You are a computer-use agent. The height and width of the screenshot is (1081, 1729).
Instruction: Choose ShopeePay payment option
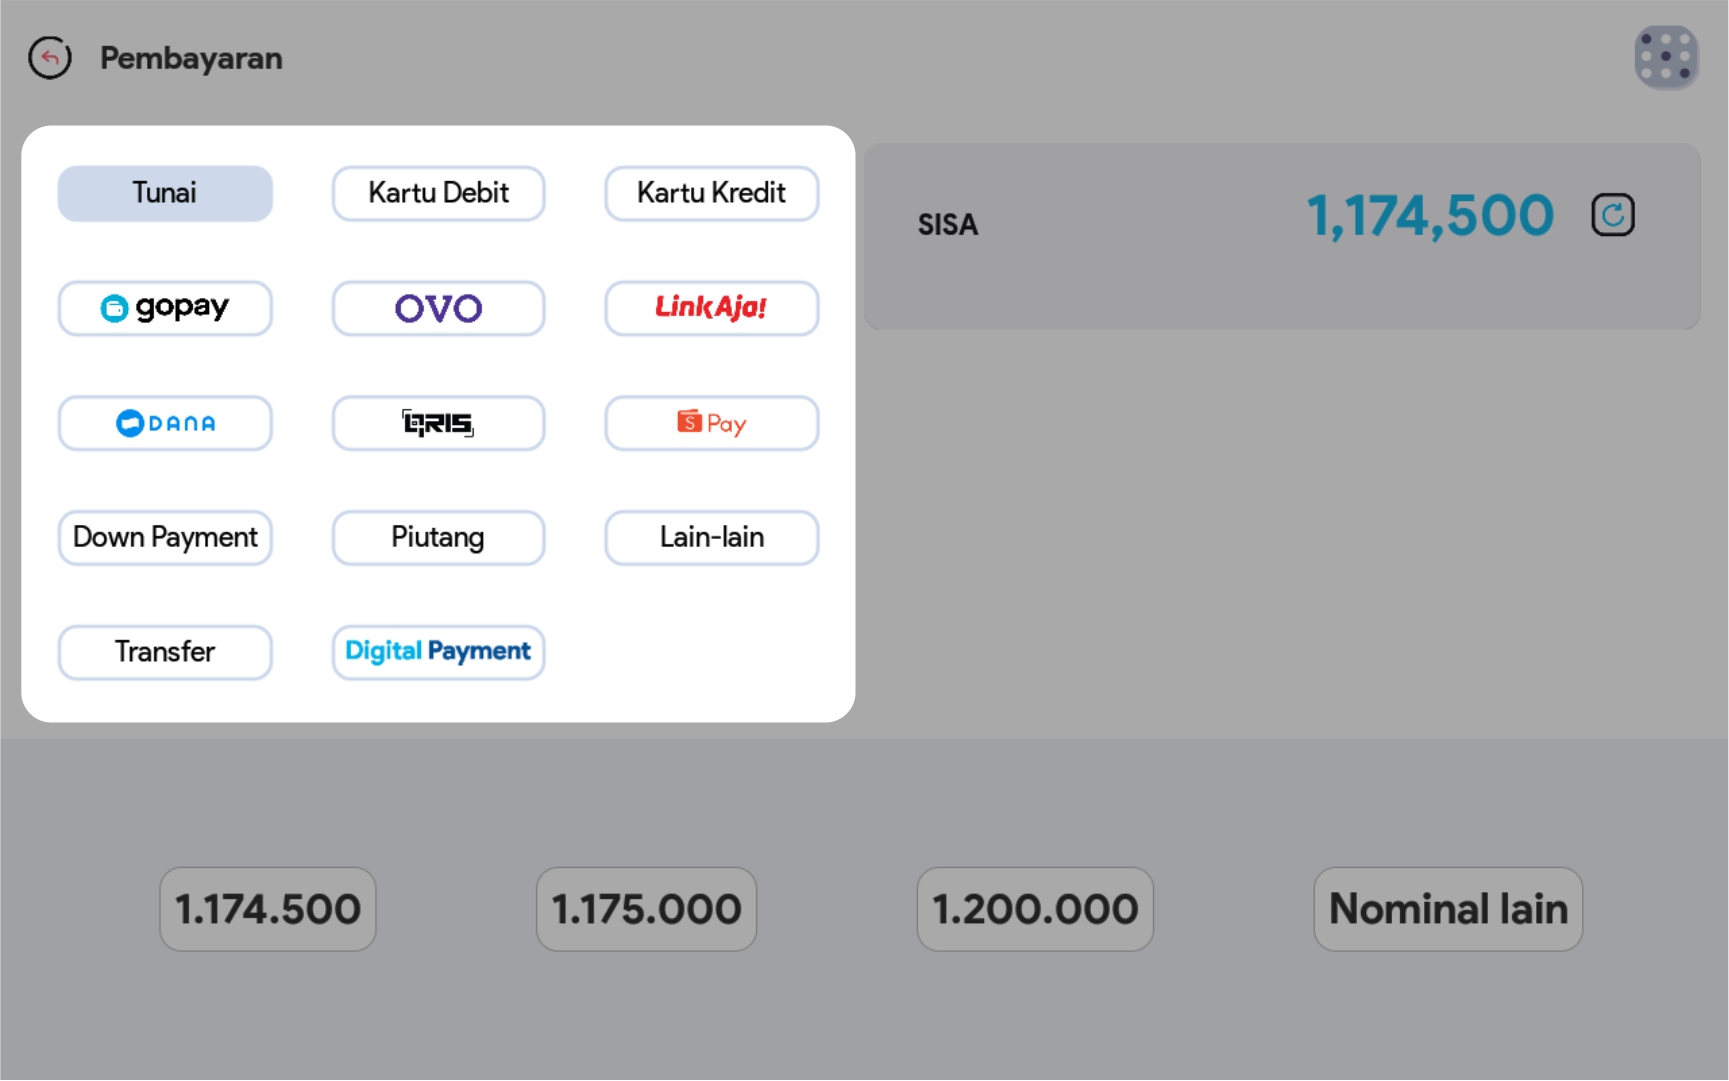(711, 423)
